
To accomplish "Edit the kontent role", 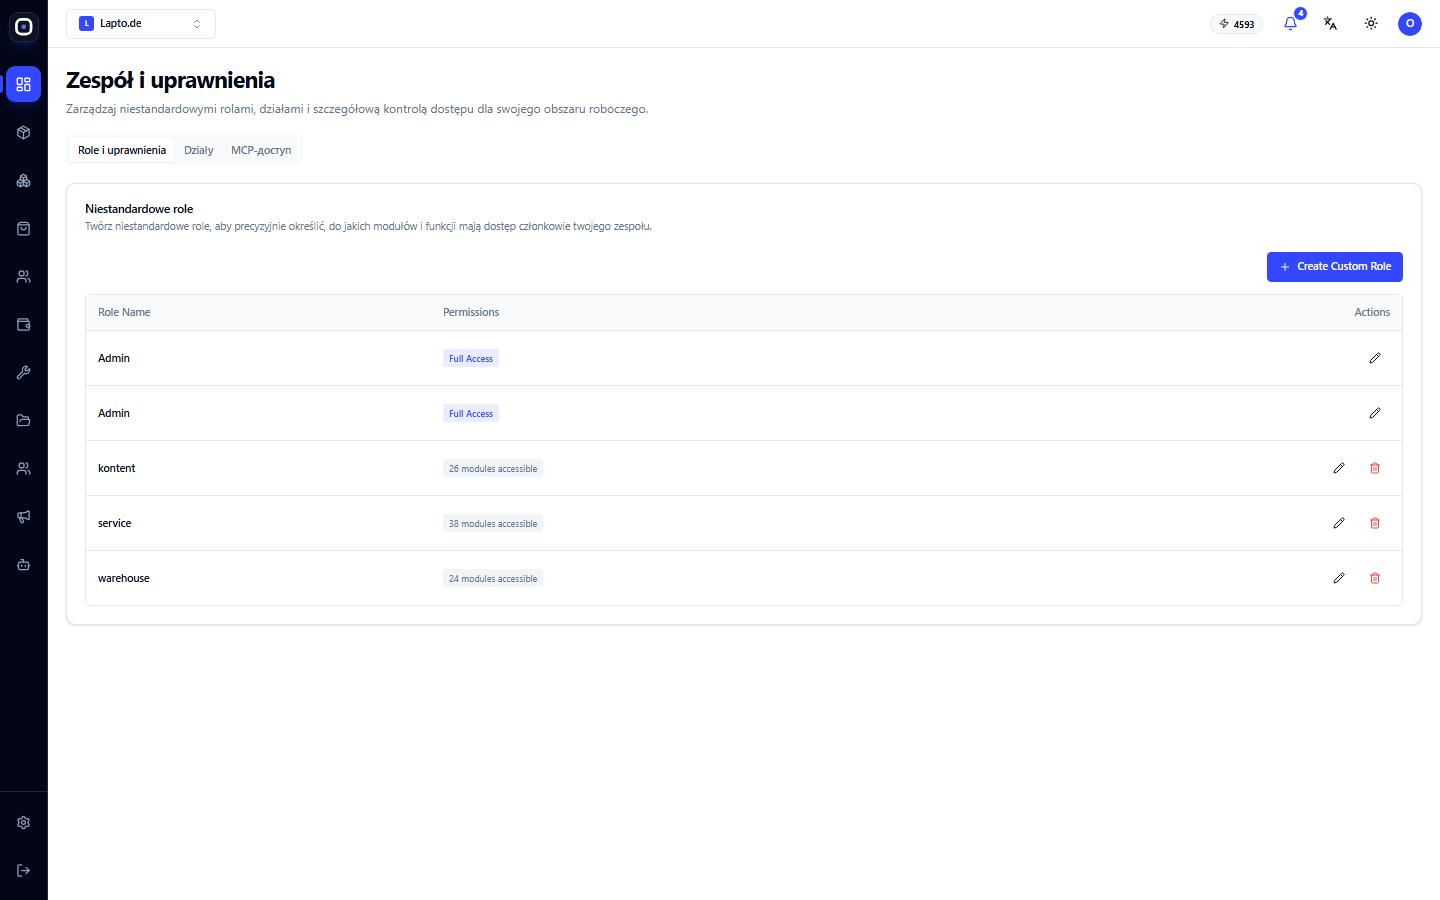I will coord(1339,468).
